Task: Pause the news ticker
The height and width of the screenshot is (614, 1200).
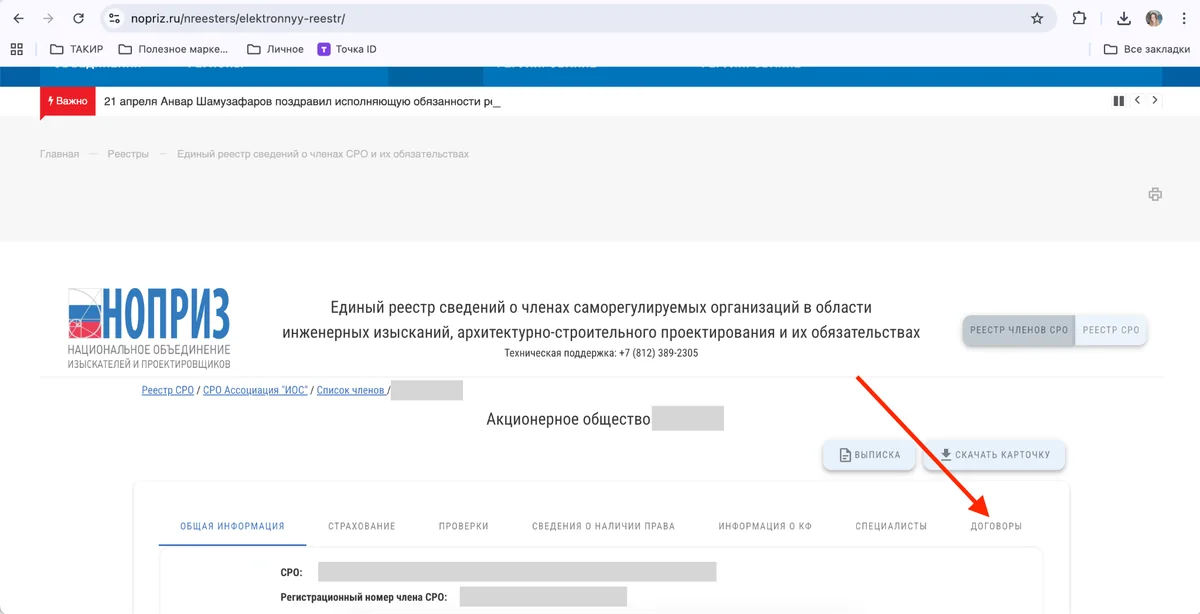Action: 1119,101
